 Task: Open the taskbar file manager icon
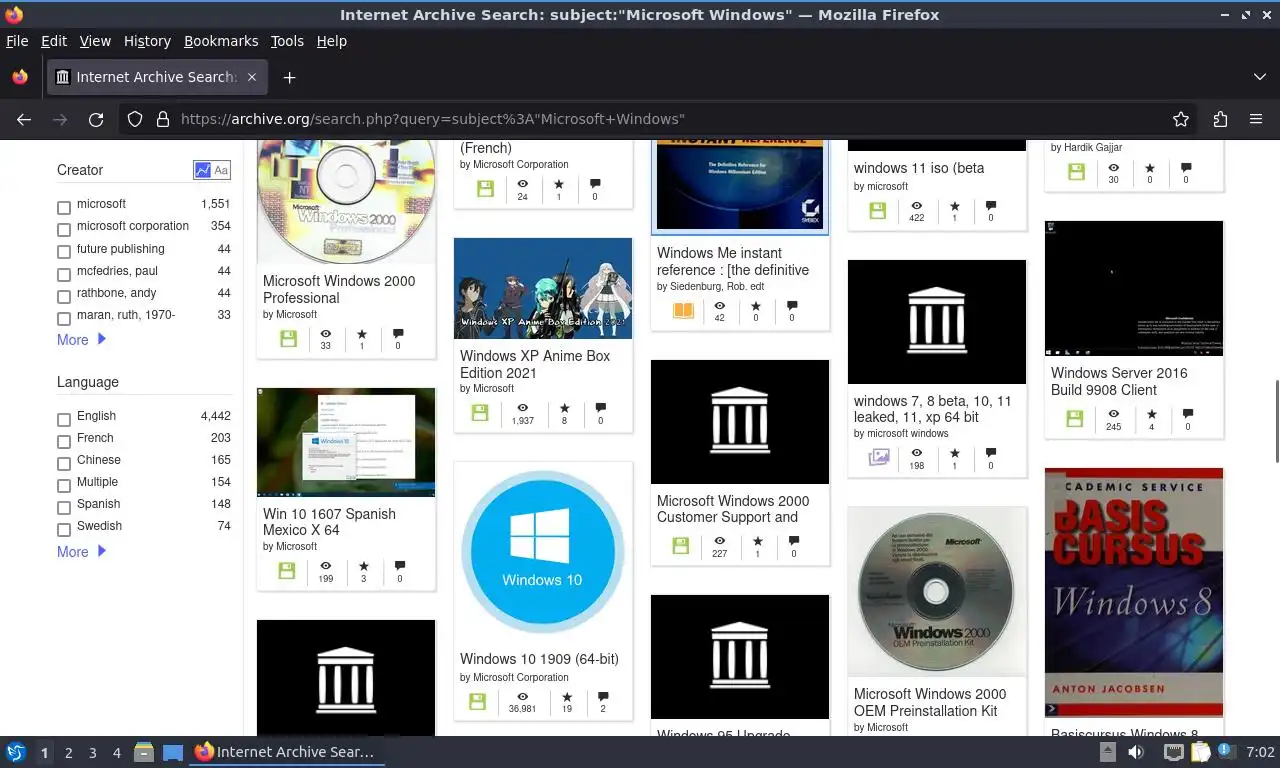click(144, 752)
